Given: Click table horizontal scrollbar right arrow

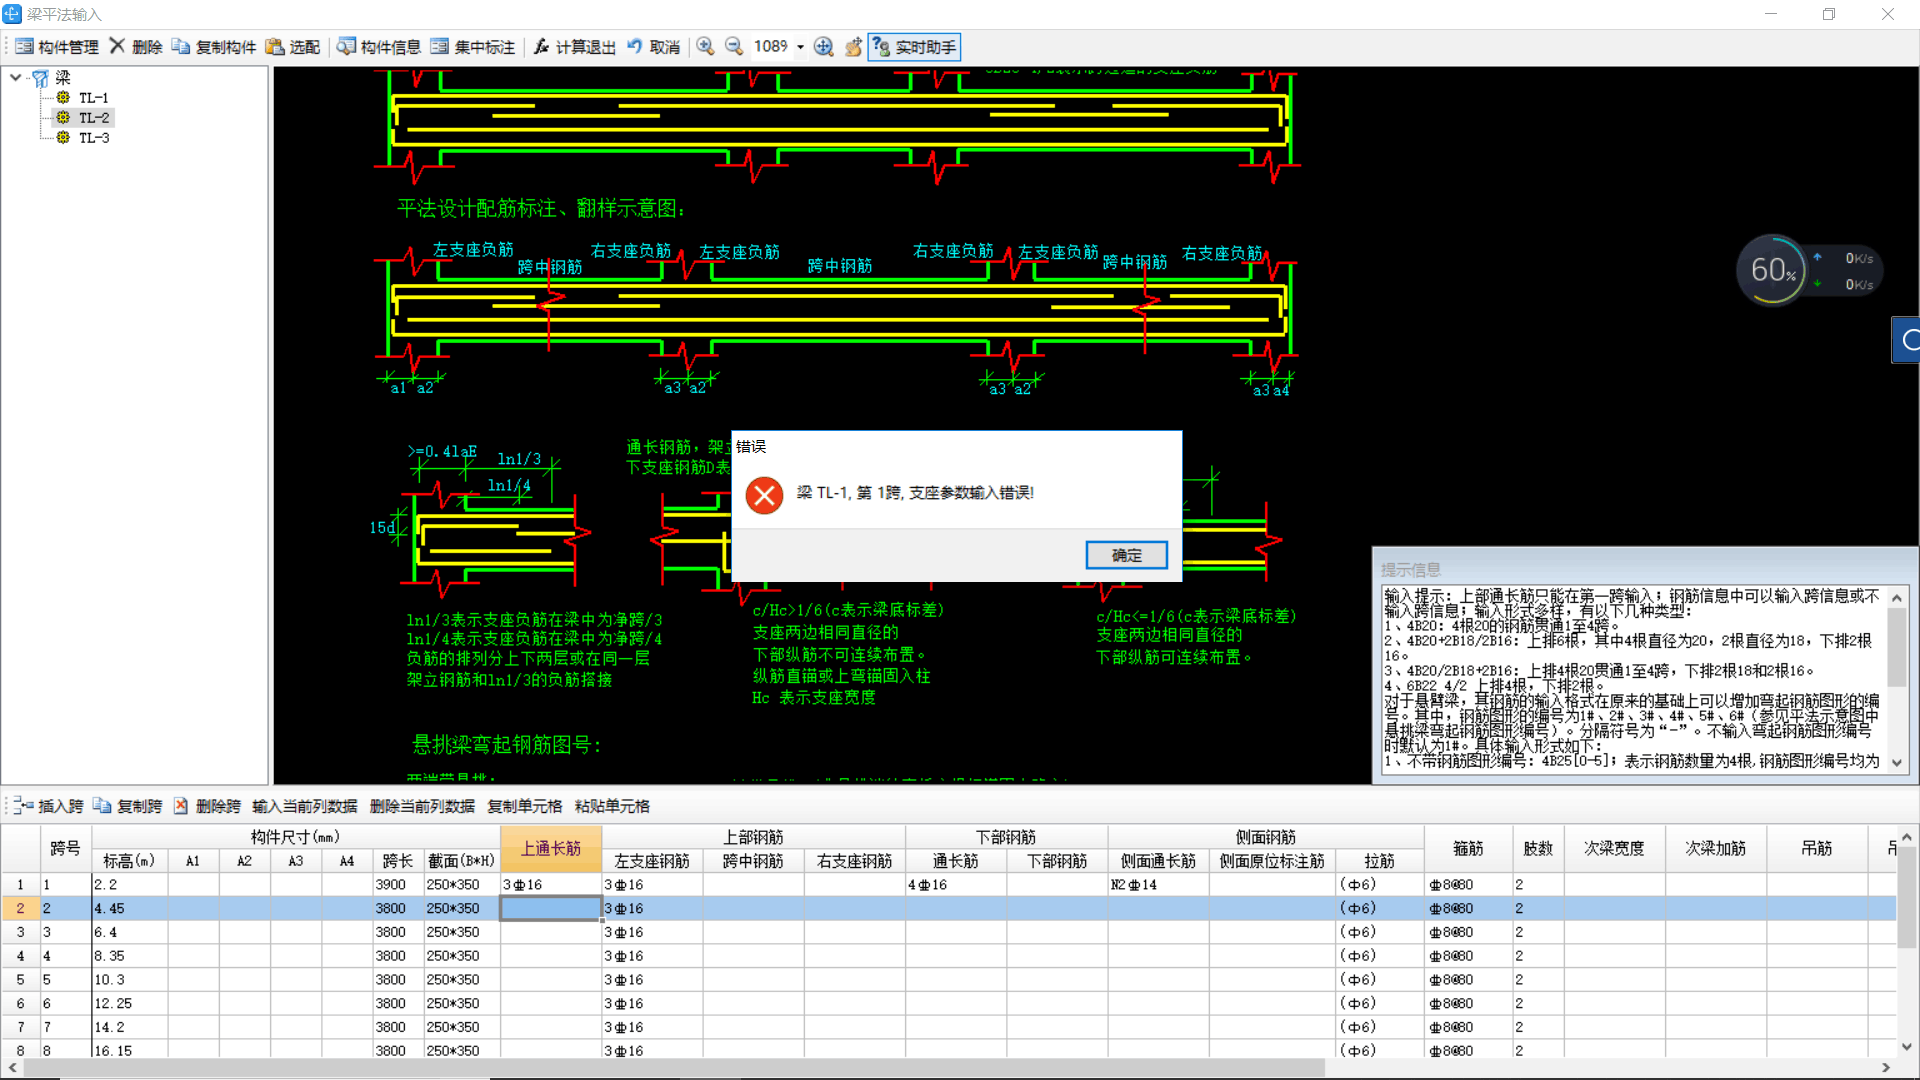Looking at the screenshot, I should (x=1886, y=1068).
